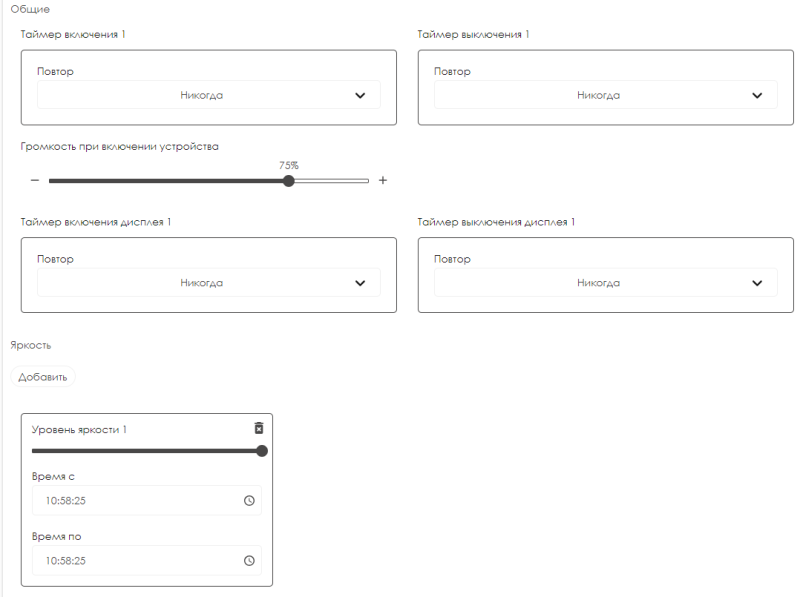This screenshot has height=597, width=800.
Task: Open the Повтор dropdown for Таймер выключения 1
Action: tap(598, 96)
